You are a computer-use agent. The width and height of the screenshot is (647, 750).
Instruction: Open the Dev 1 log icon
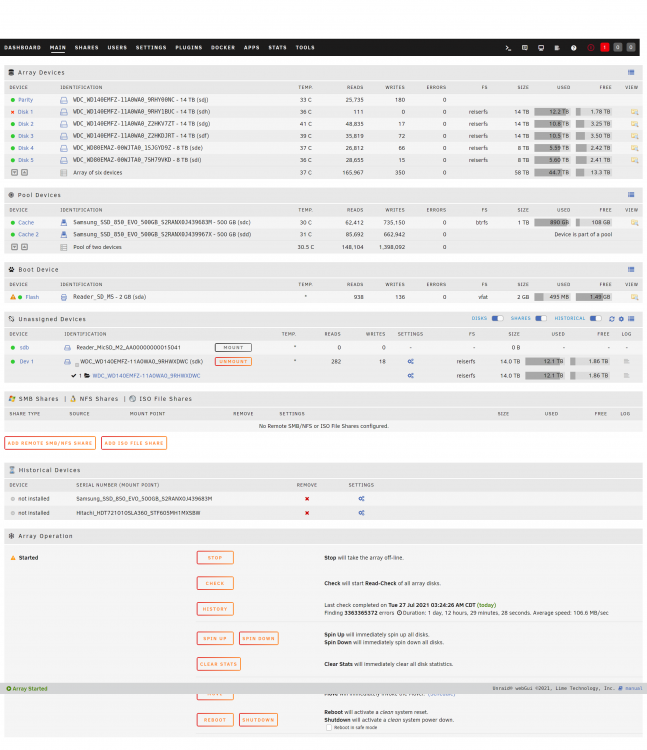pyautogui.click(x=626, y=362)
